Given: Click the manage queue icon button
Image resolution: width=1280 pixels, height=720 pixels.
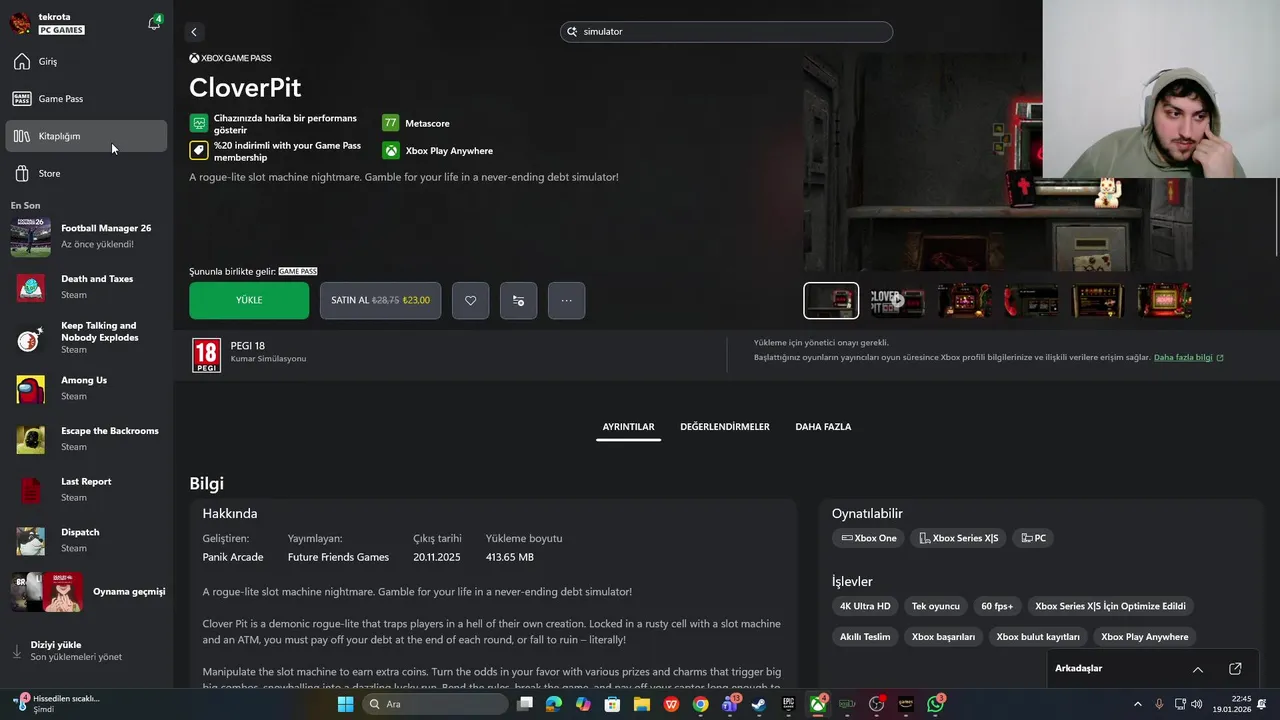Looking at the screenshot, I should click(x=518, y=300).
